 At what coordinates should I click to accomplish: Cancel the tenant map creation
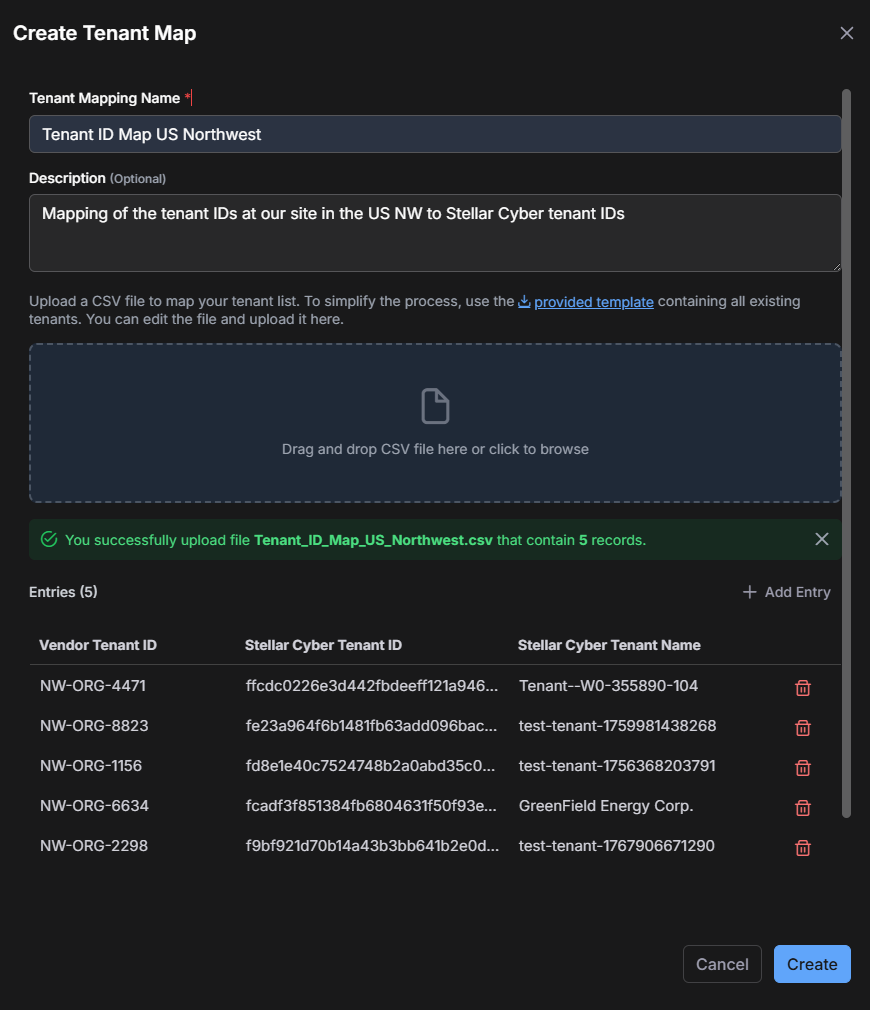pos(722,964)
